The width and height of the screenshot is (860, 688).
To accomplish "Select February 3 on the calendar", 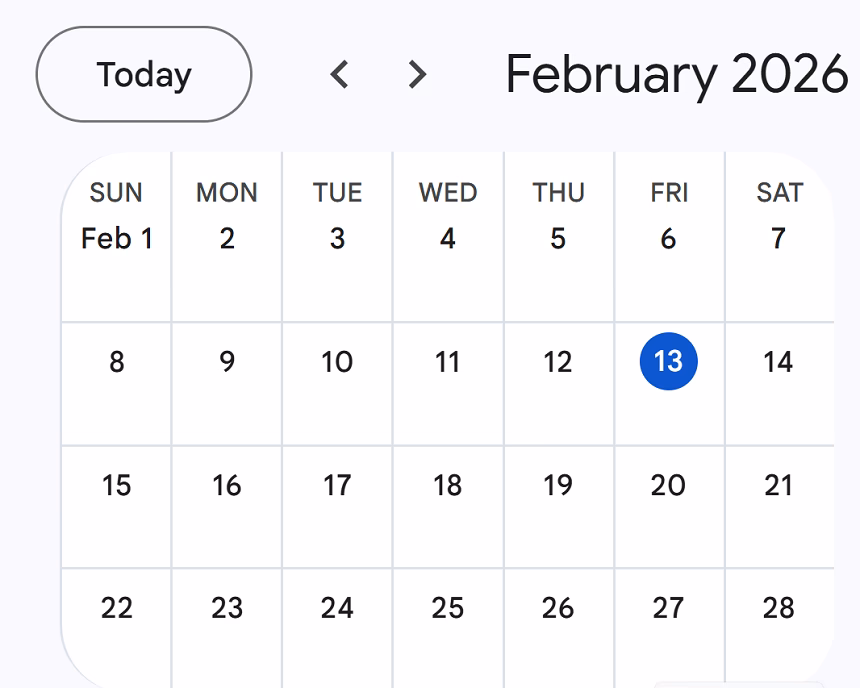I will pos(337,239).
